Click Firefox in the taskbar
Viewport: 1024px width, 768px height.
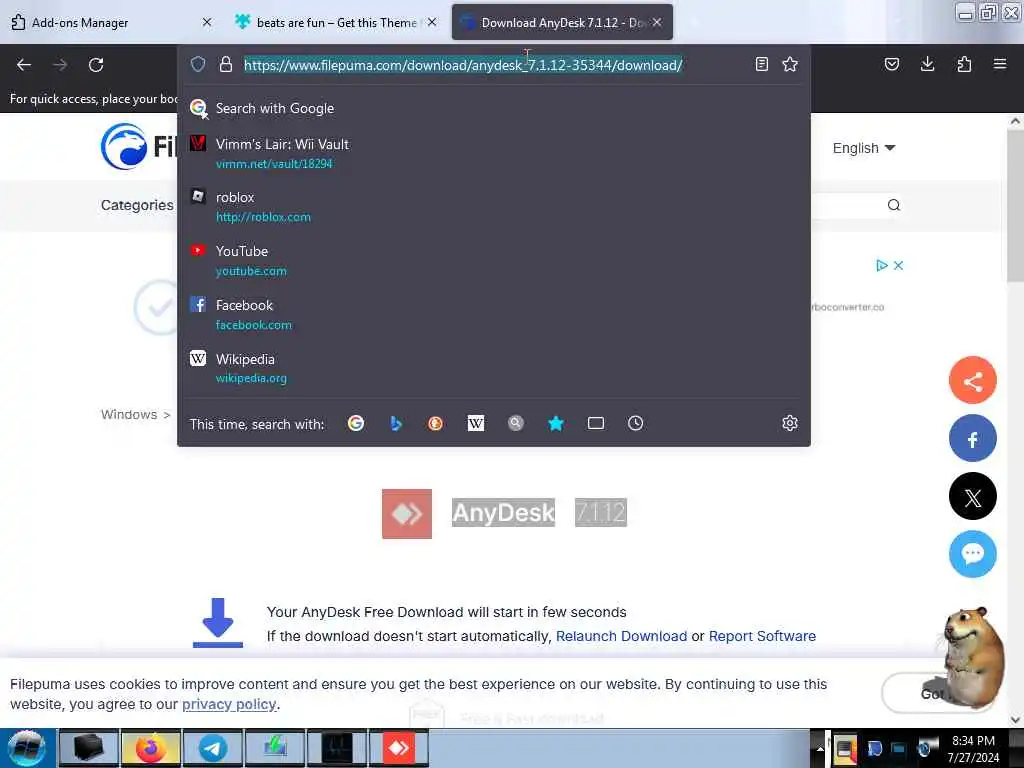point(151,748)
